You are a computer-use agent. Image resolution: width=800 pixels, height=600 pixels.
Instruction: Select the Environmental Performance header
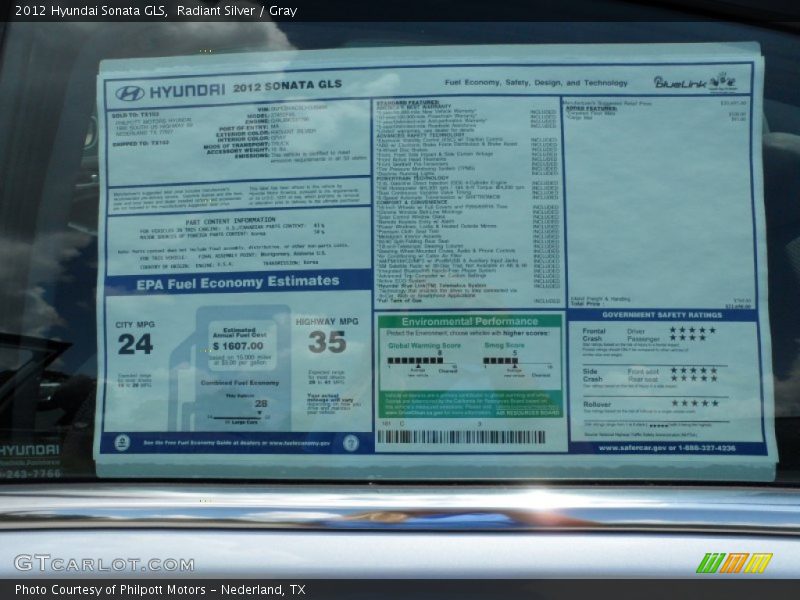point(470,322)
